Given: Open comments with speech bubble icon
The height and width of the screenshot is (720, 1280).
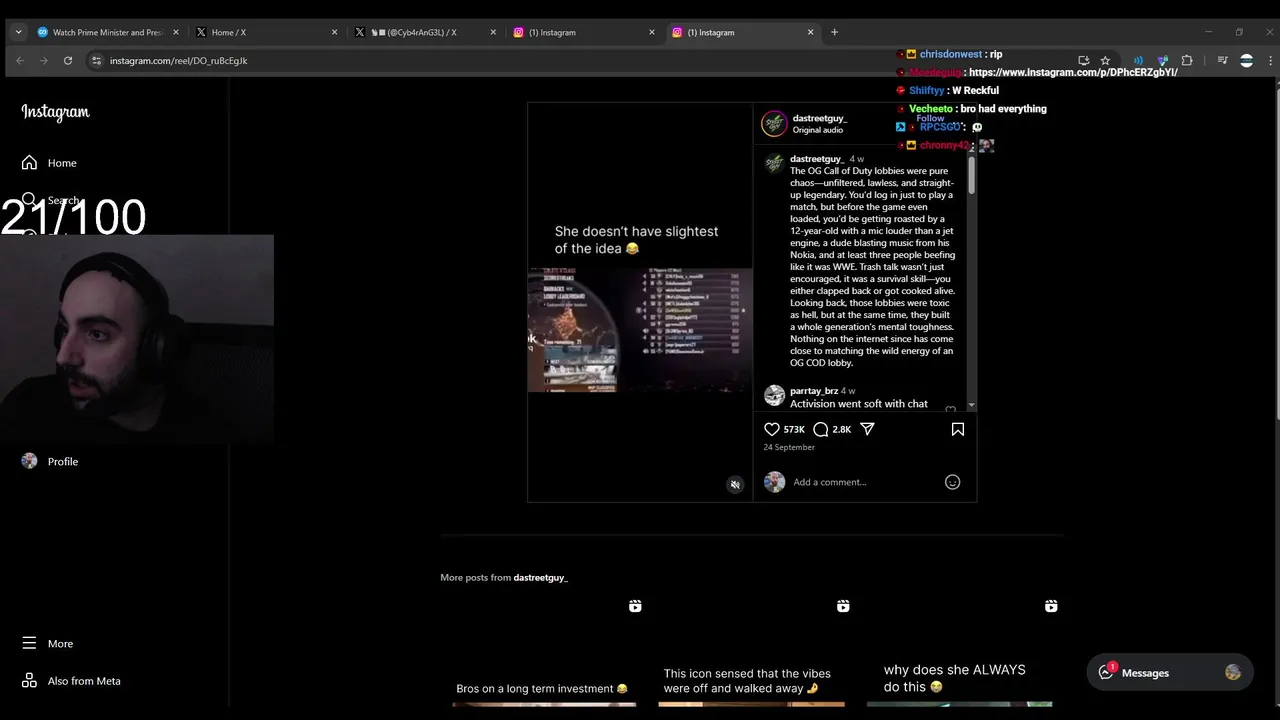Looking at the screenshot, I should click(x=821, y=429).
